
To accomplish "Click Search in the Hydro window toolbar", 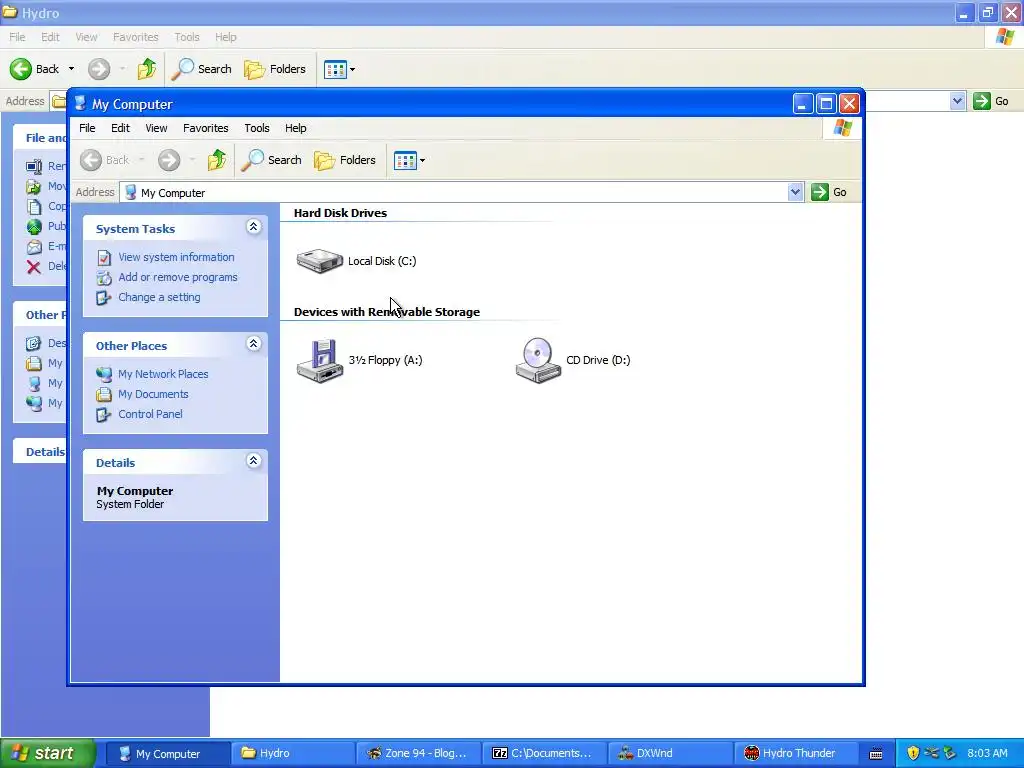I will [201, 69].
